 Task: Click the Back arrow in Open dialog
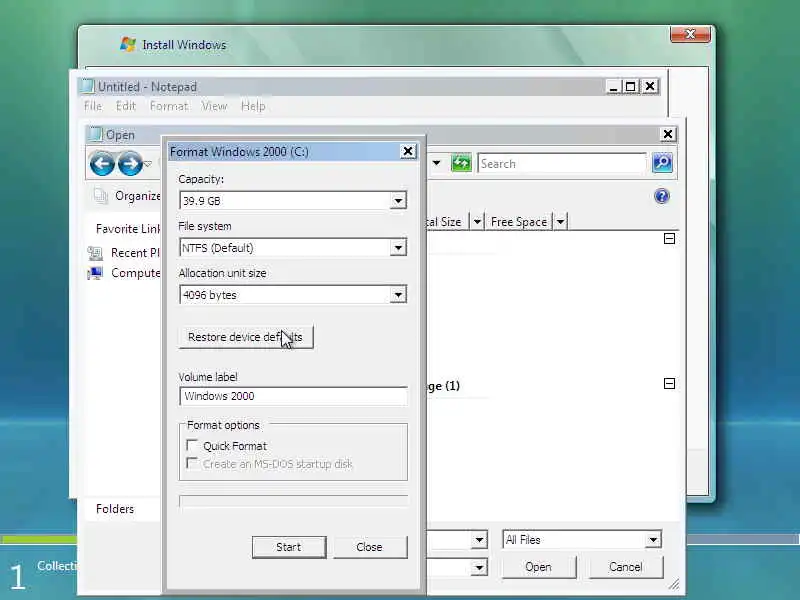[102, 164]
